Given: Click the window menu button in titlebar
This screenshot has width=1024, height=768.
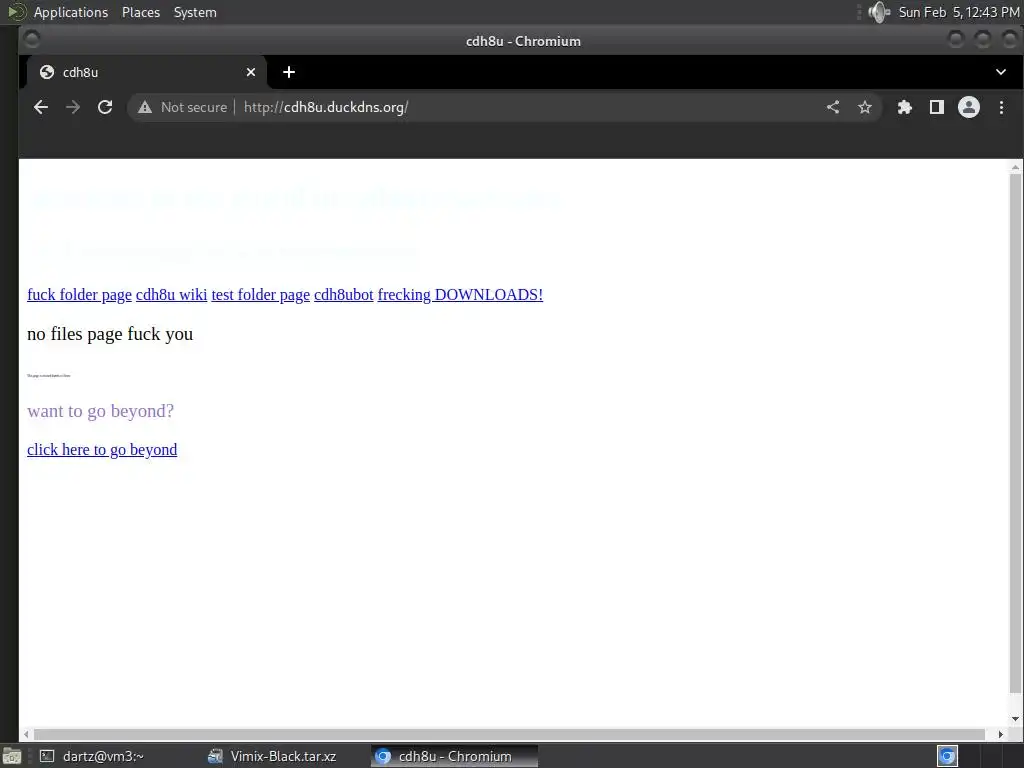Looking at the screenshot, I should tap(31, 40).
